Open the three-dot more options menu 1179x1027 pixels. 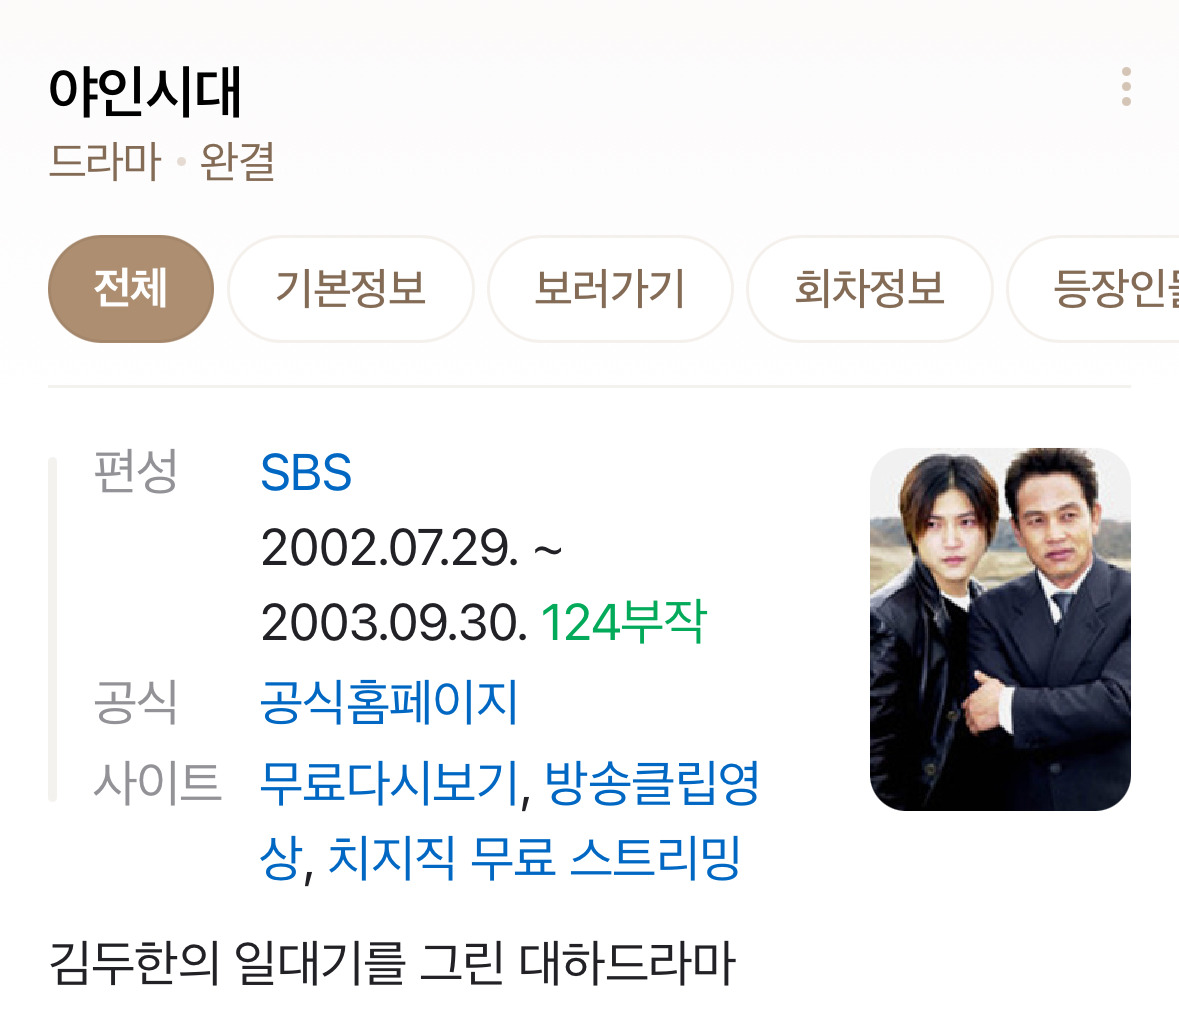point(1126,86)
